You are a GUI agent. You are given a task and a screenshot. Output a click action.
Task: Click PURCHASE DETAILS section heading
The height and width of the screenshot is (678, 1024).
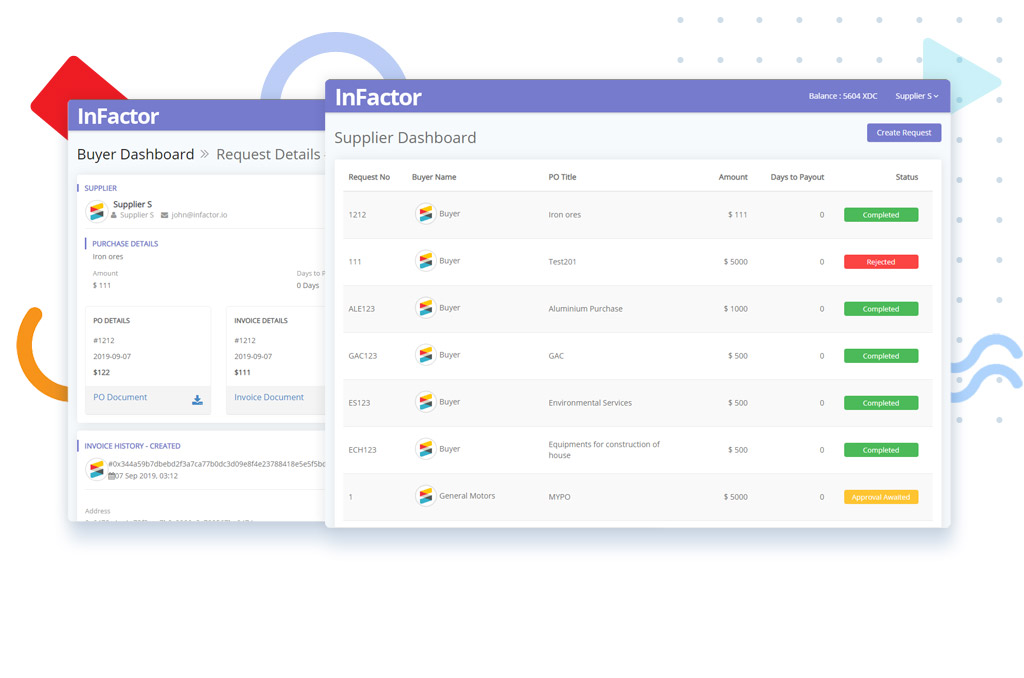[x=125, y=244]
